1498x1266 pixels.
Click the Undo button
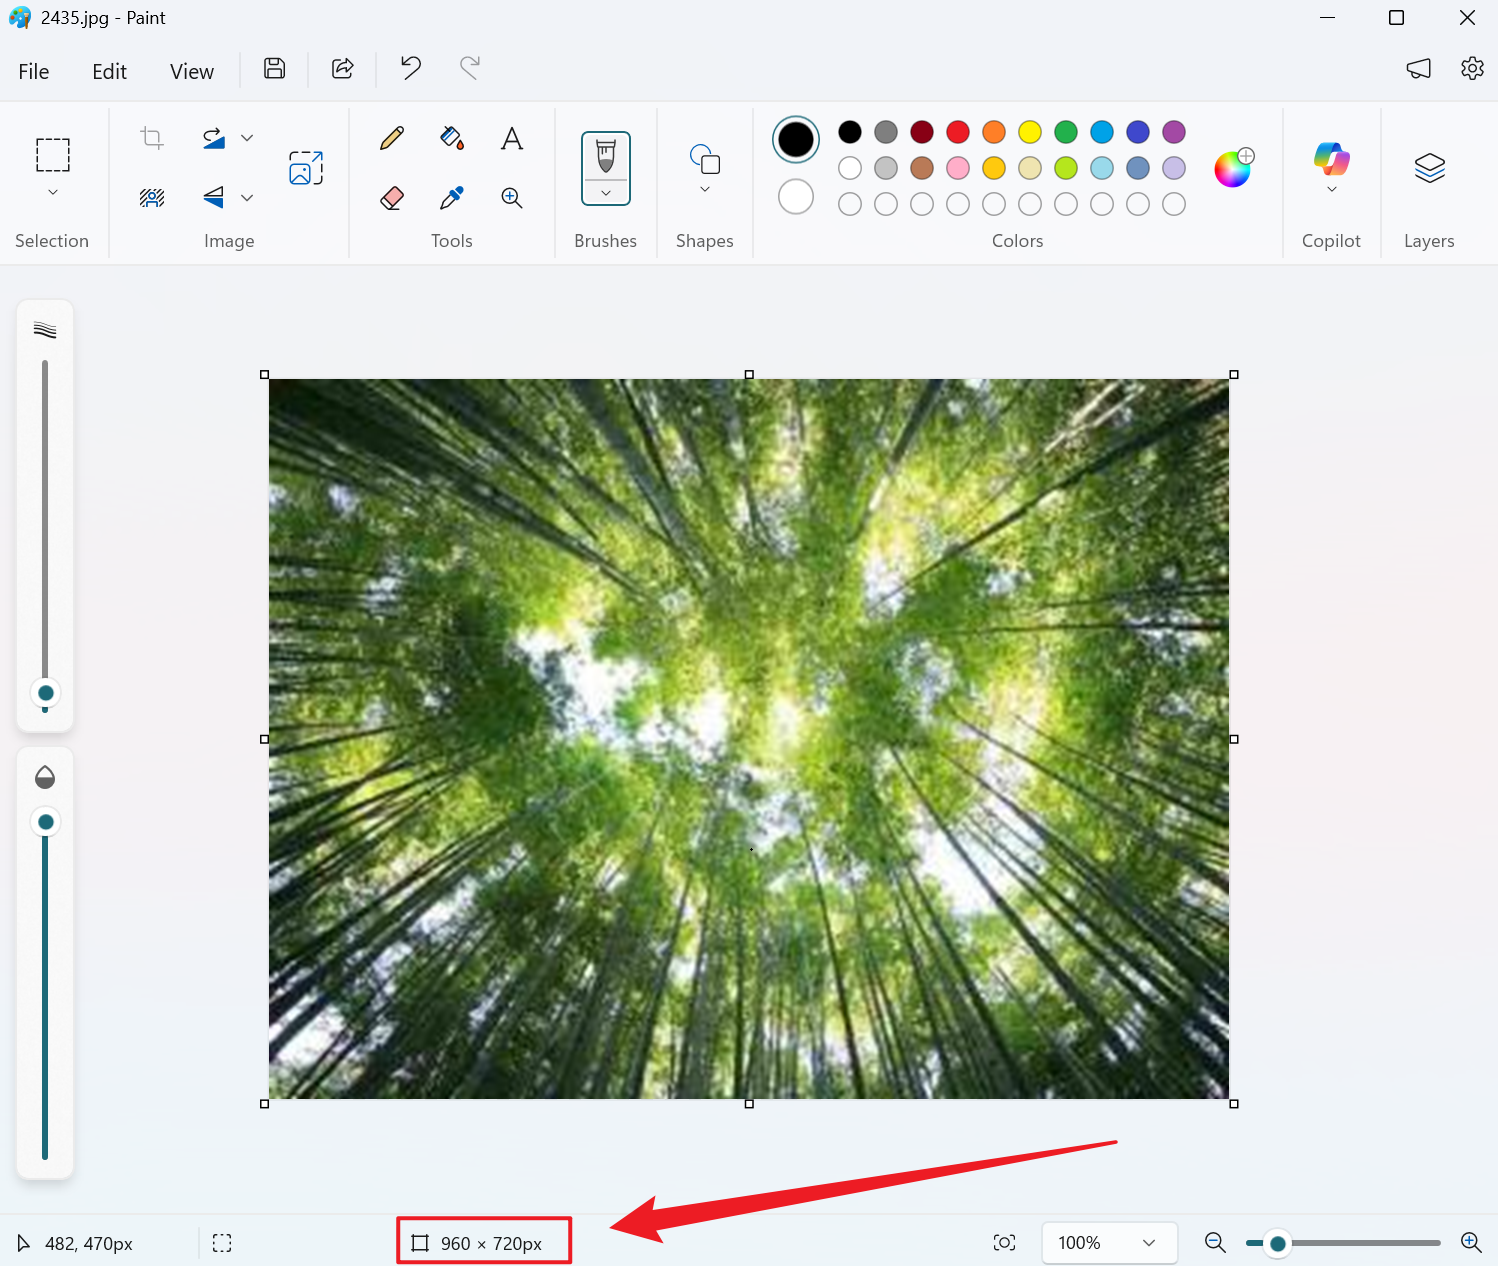coord(411,68)
